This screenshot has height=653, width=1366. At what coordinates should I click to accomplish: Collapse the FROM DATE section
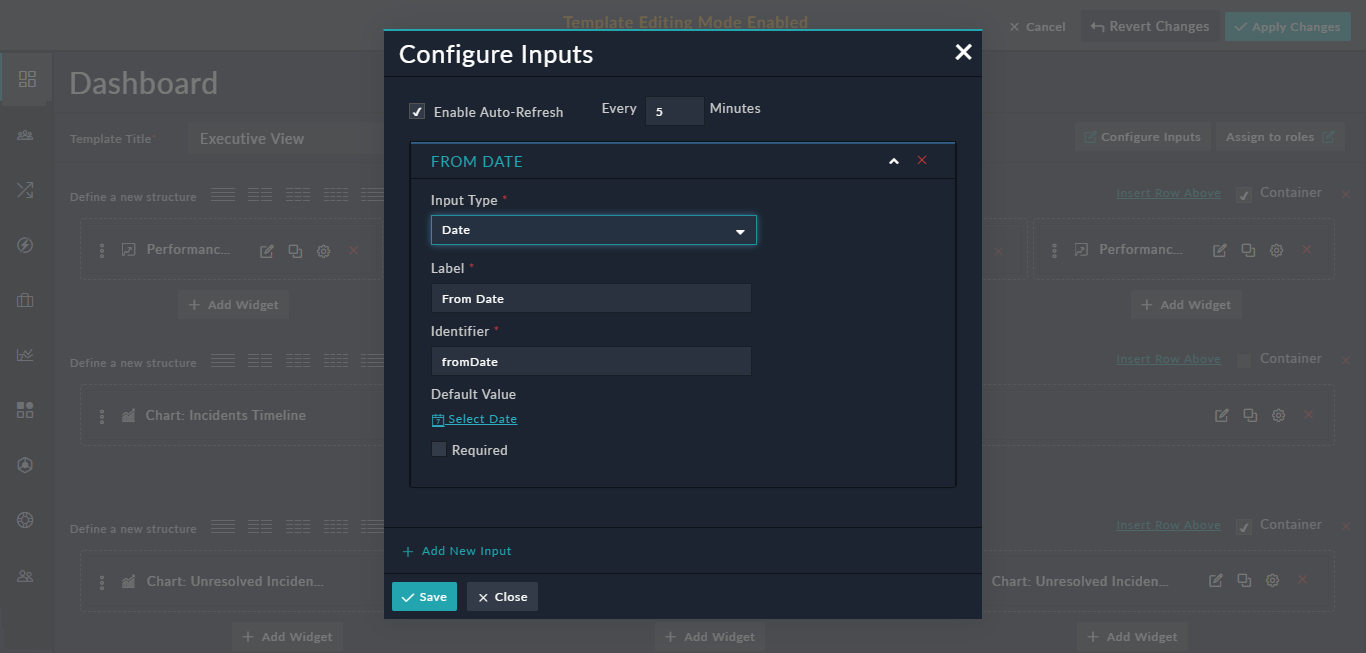tap(893, 160)
